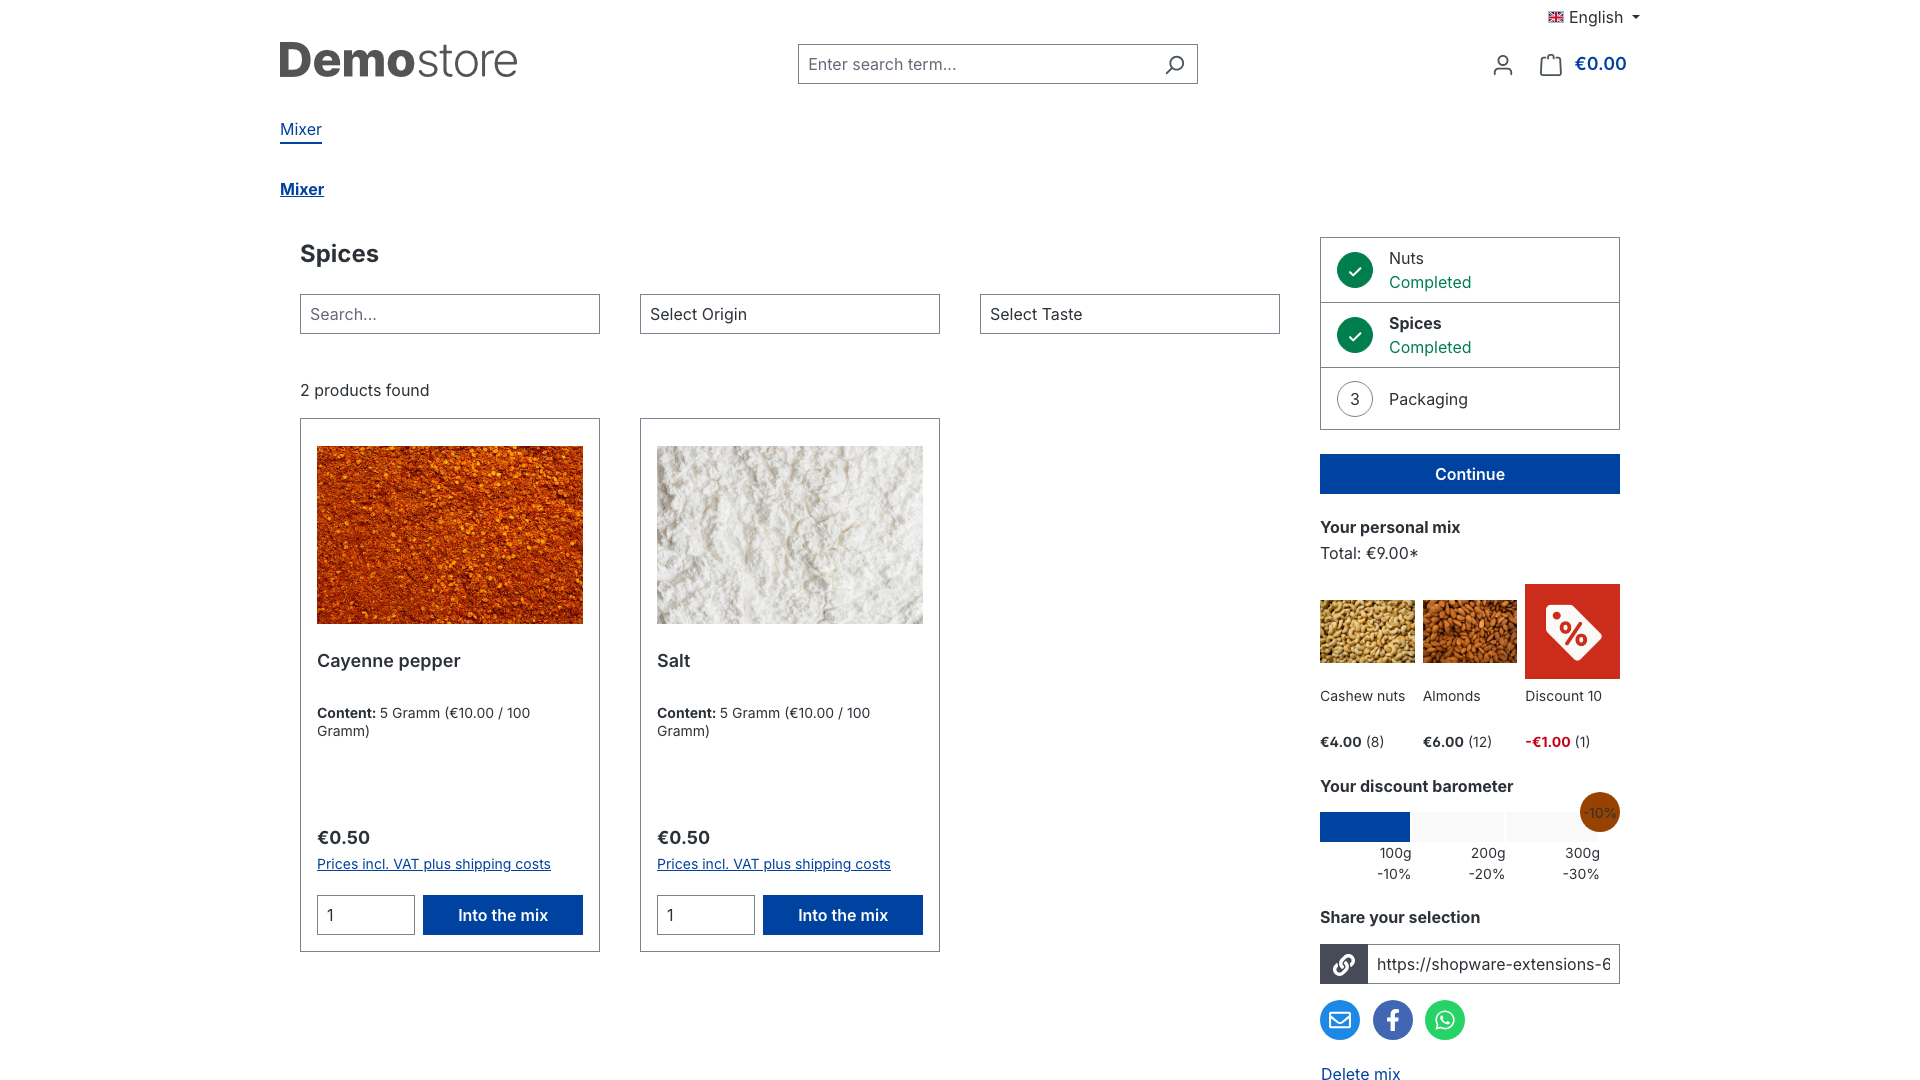Click the Cashew nuts label
The image size is (1920, 1080).
pos(1362,696)
